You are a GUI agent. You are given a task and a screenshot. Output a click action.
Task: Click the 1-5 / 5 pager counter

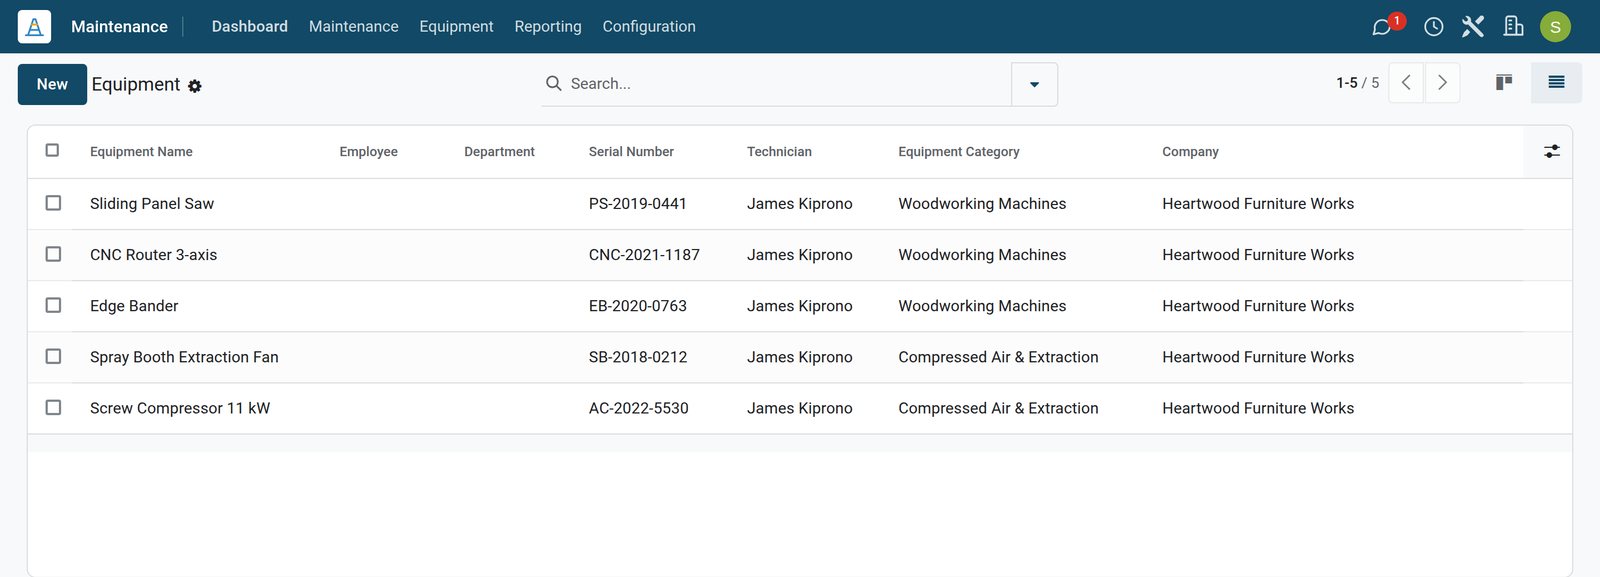tap(1357, 83)
